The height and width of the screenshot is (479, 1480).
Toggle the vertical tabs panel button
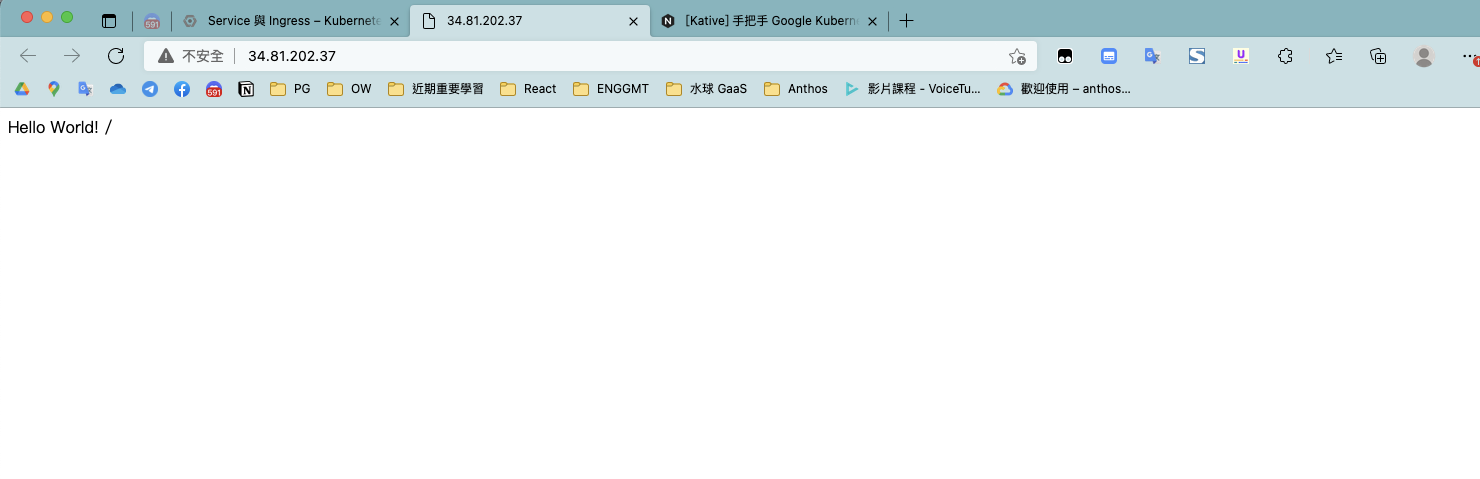[x=109, y=21]
